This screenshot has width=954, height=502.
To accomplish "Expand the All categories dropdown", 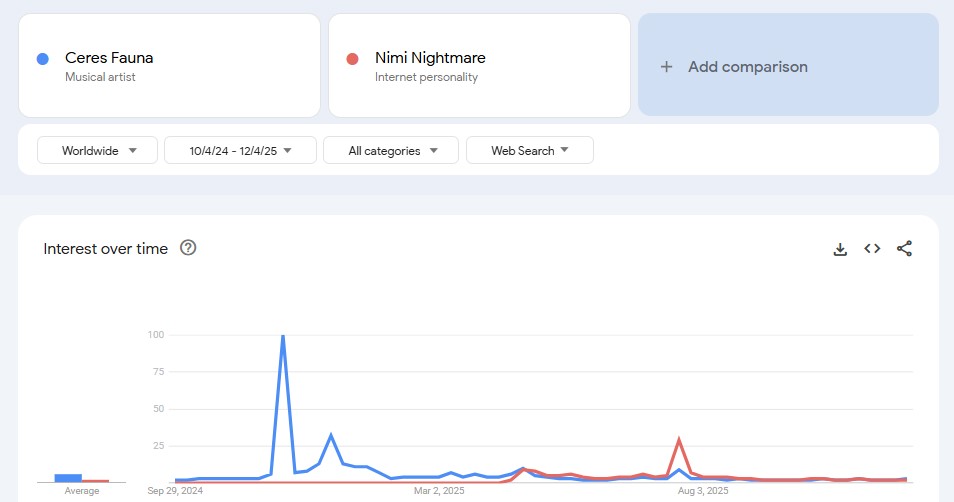I will [x=391, y=150].
